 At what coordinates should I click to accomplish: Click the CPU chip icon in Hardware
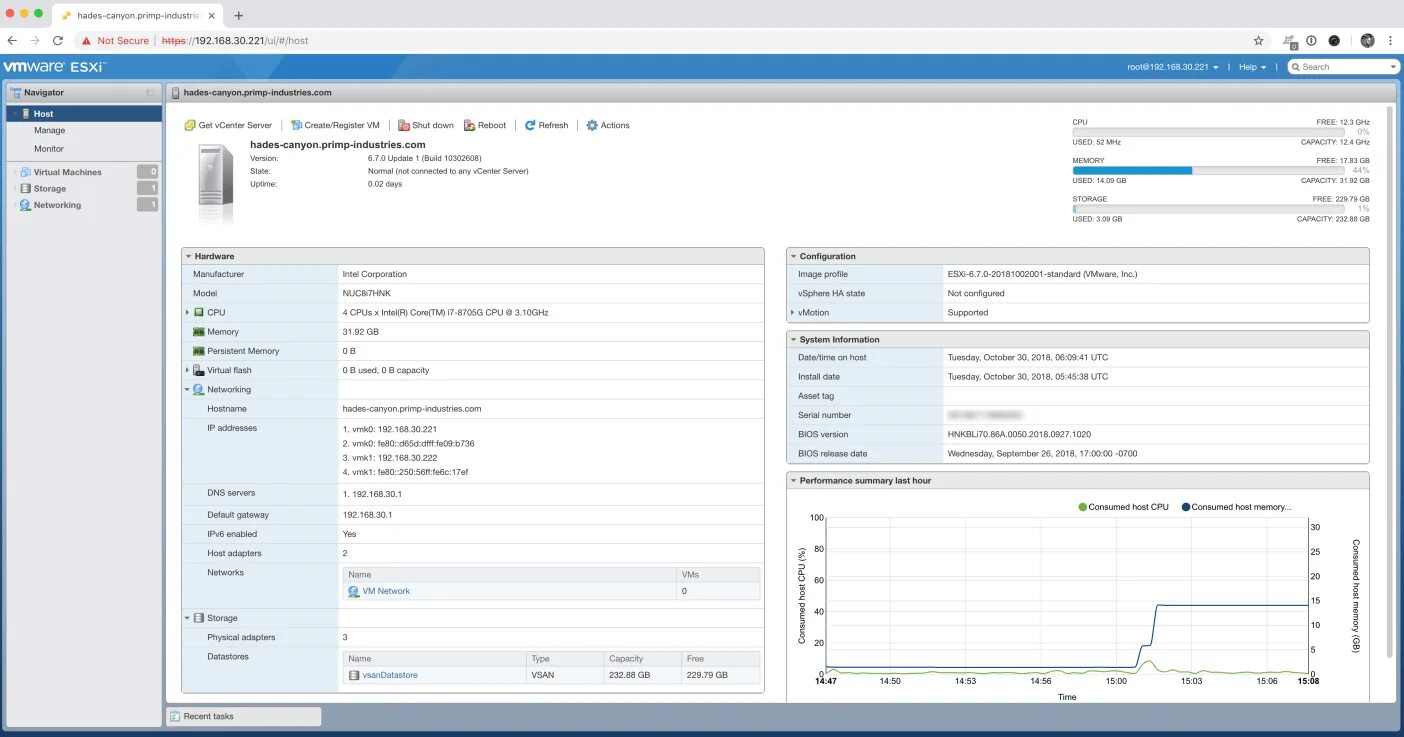199,312
